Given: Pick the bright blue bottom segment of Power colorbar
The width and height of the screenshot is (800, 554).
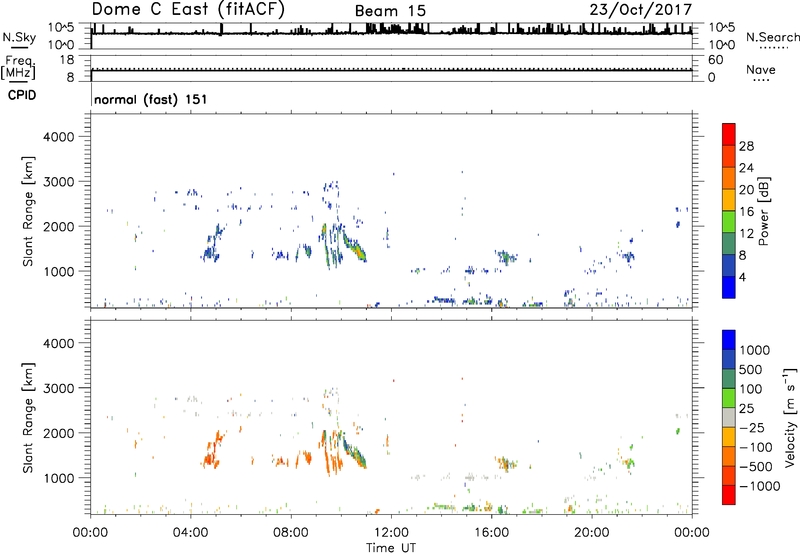Looking at the screenshot, I should tap(729, 287).
